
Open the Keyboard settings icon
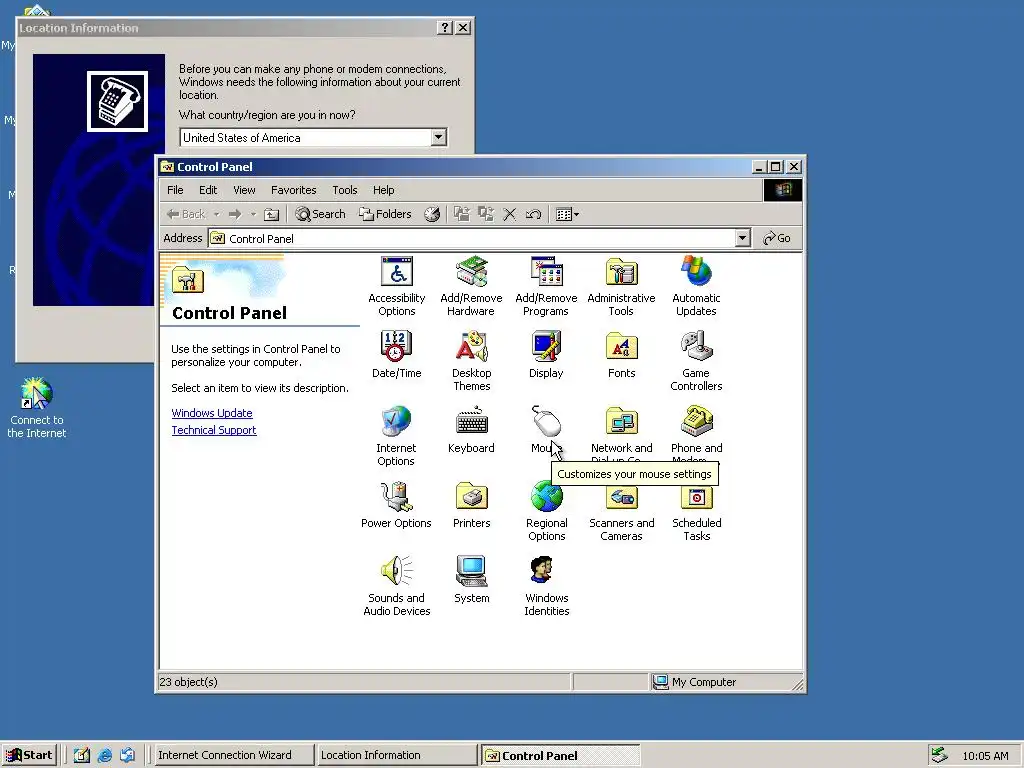coord(471,430)
